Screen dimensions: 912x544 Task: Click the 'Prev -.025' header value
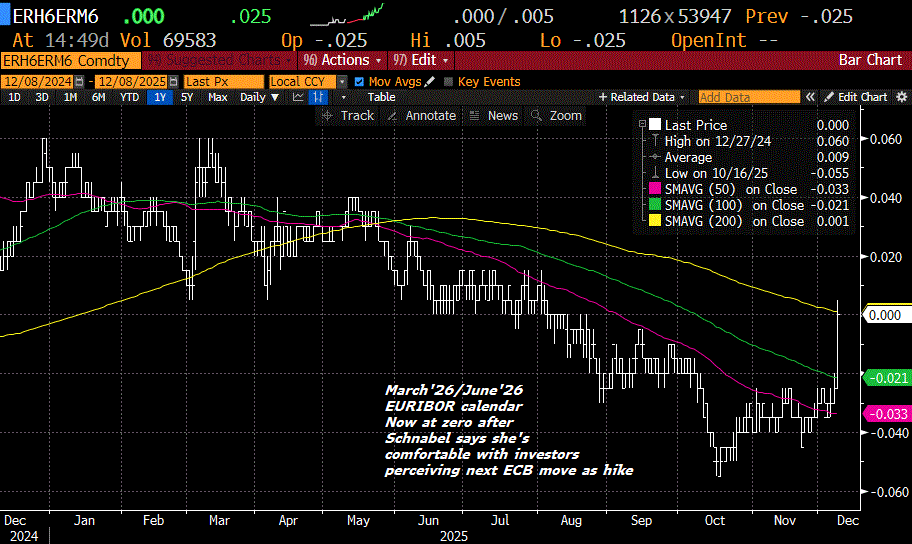[799, 16]
